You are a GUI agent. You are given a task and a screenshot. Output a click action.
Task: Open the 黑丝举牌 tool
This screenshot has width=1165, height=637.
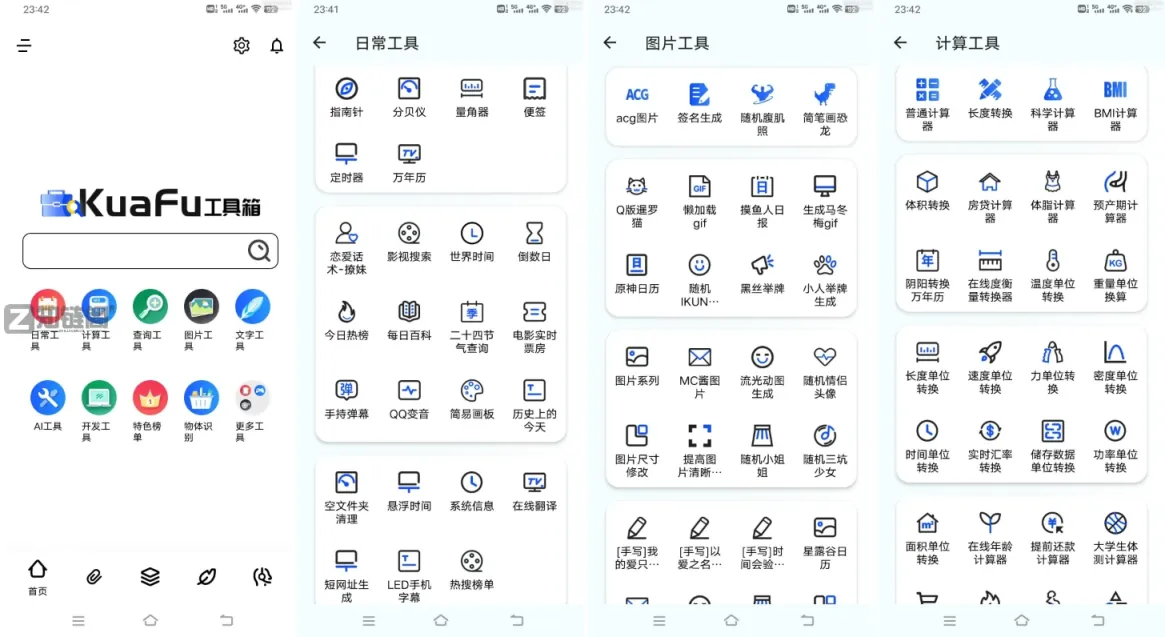(x=762, y=274)
